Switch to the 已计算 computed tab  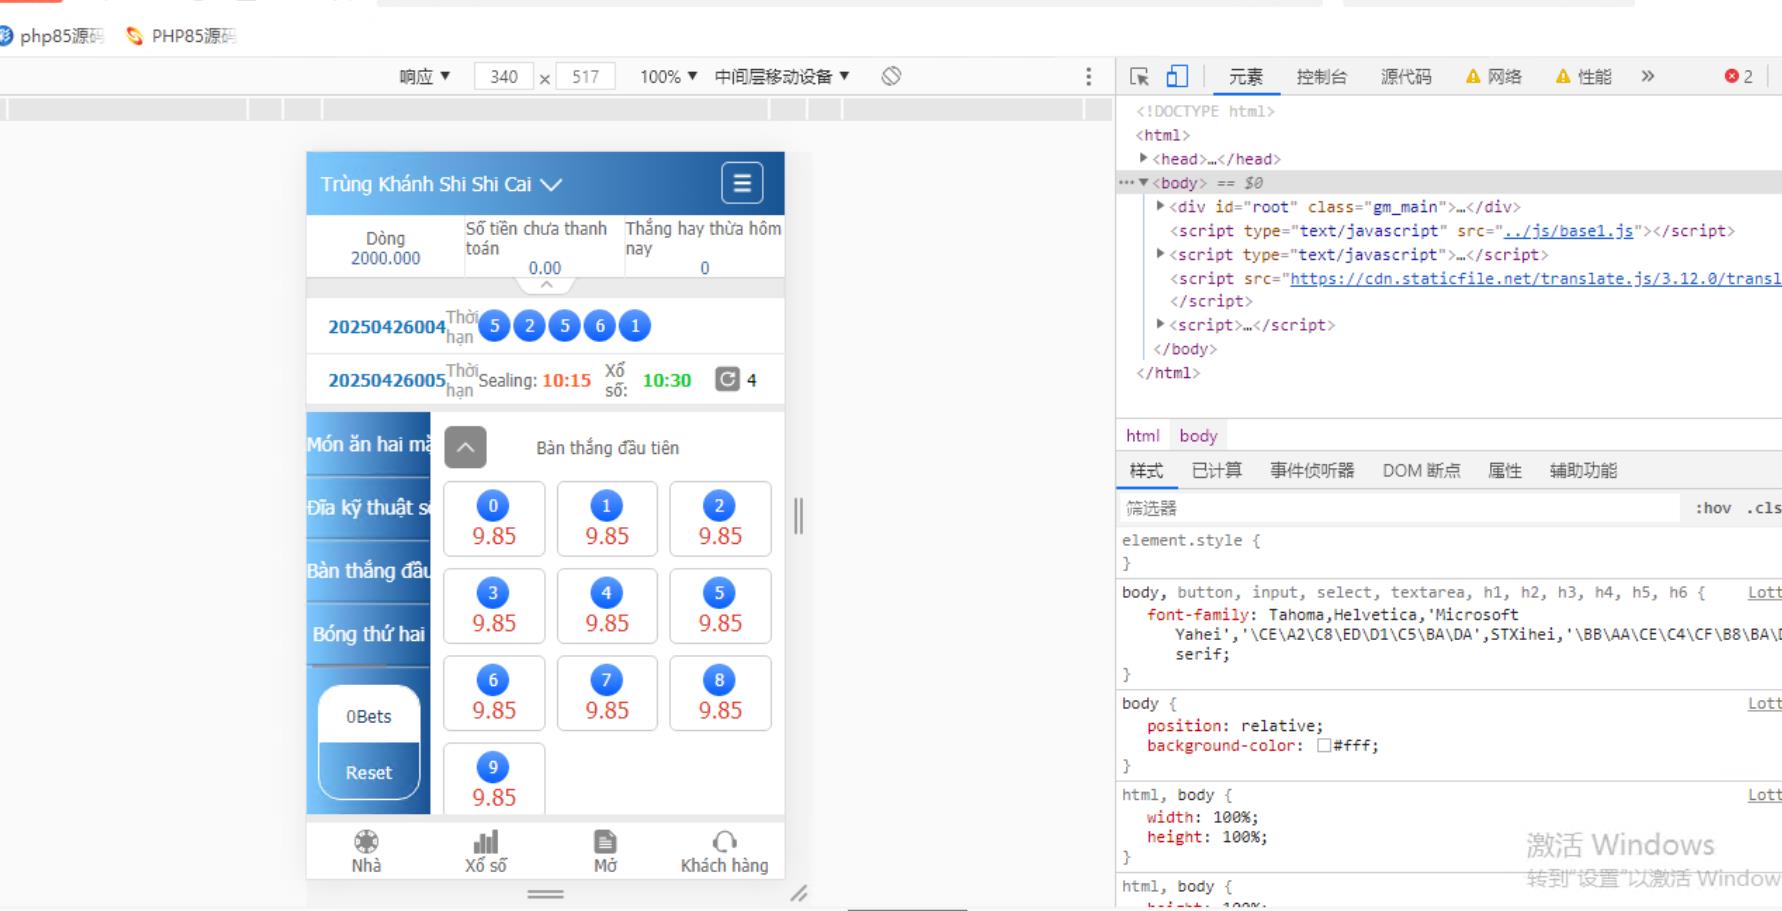point(1216,470)
